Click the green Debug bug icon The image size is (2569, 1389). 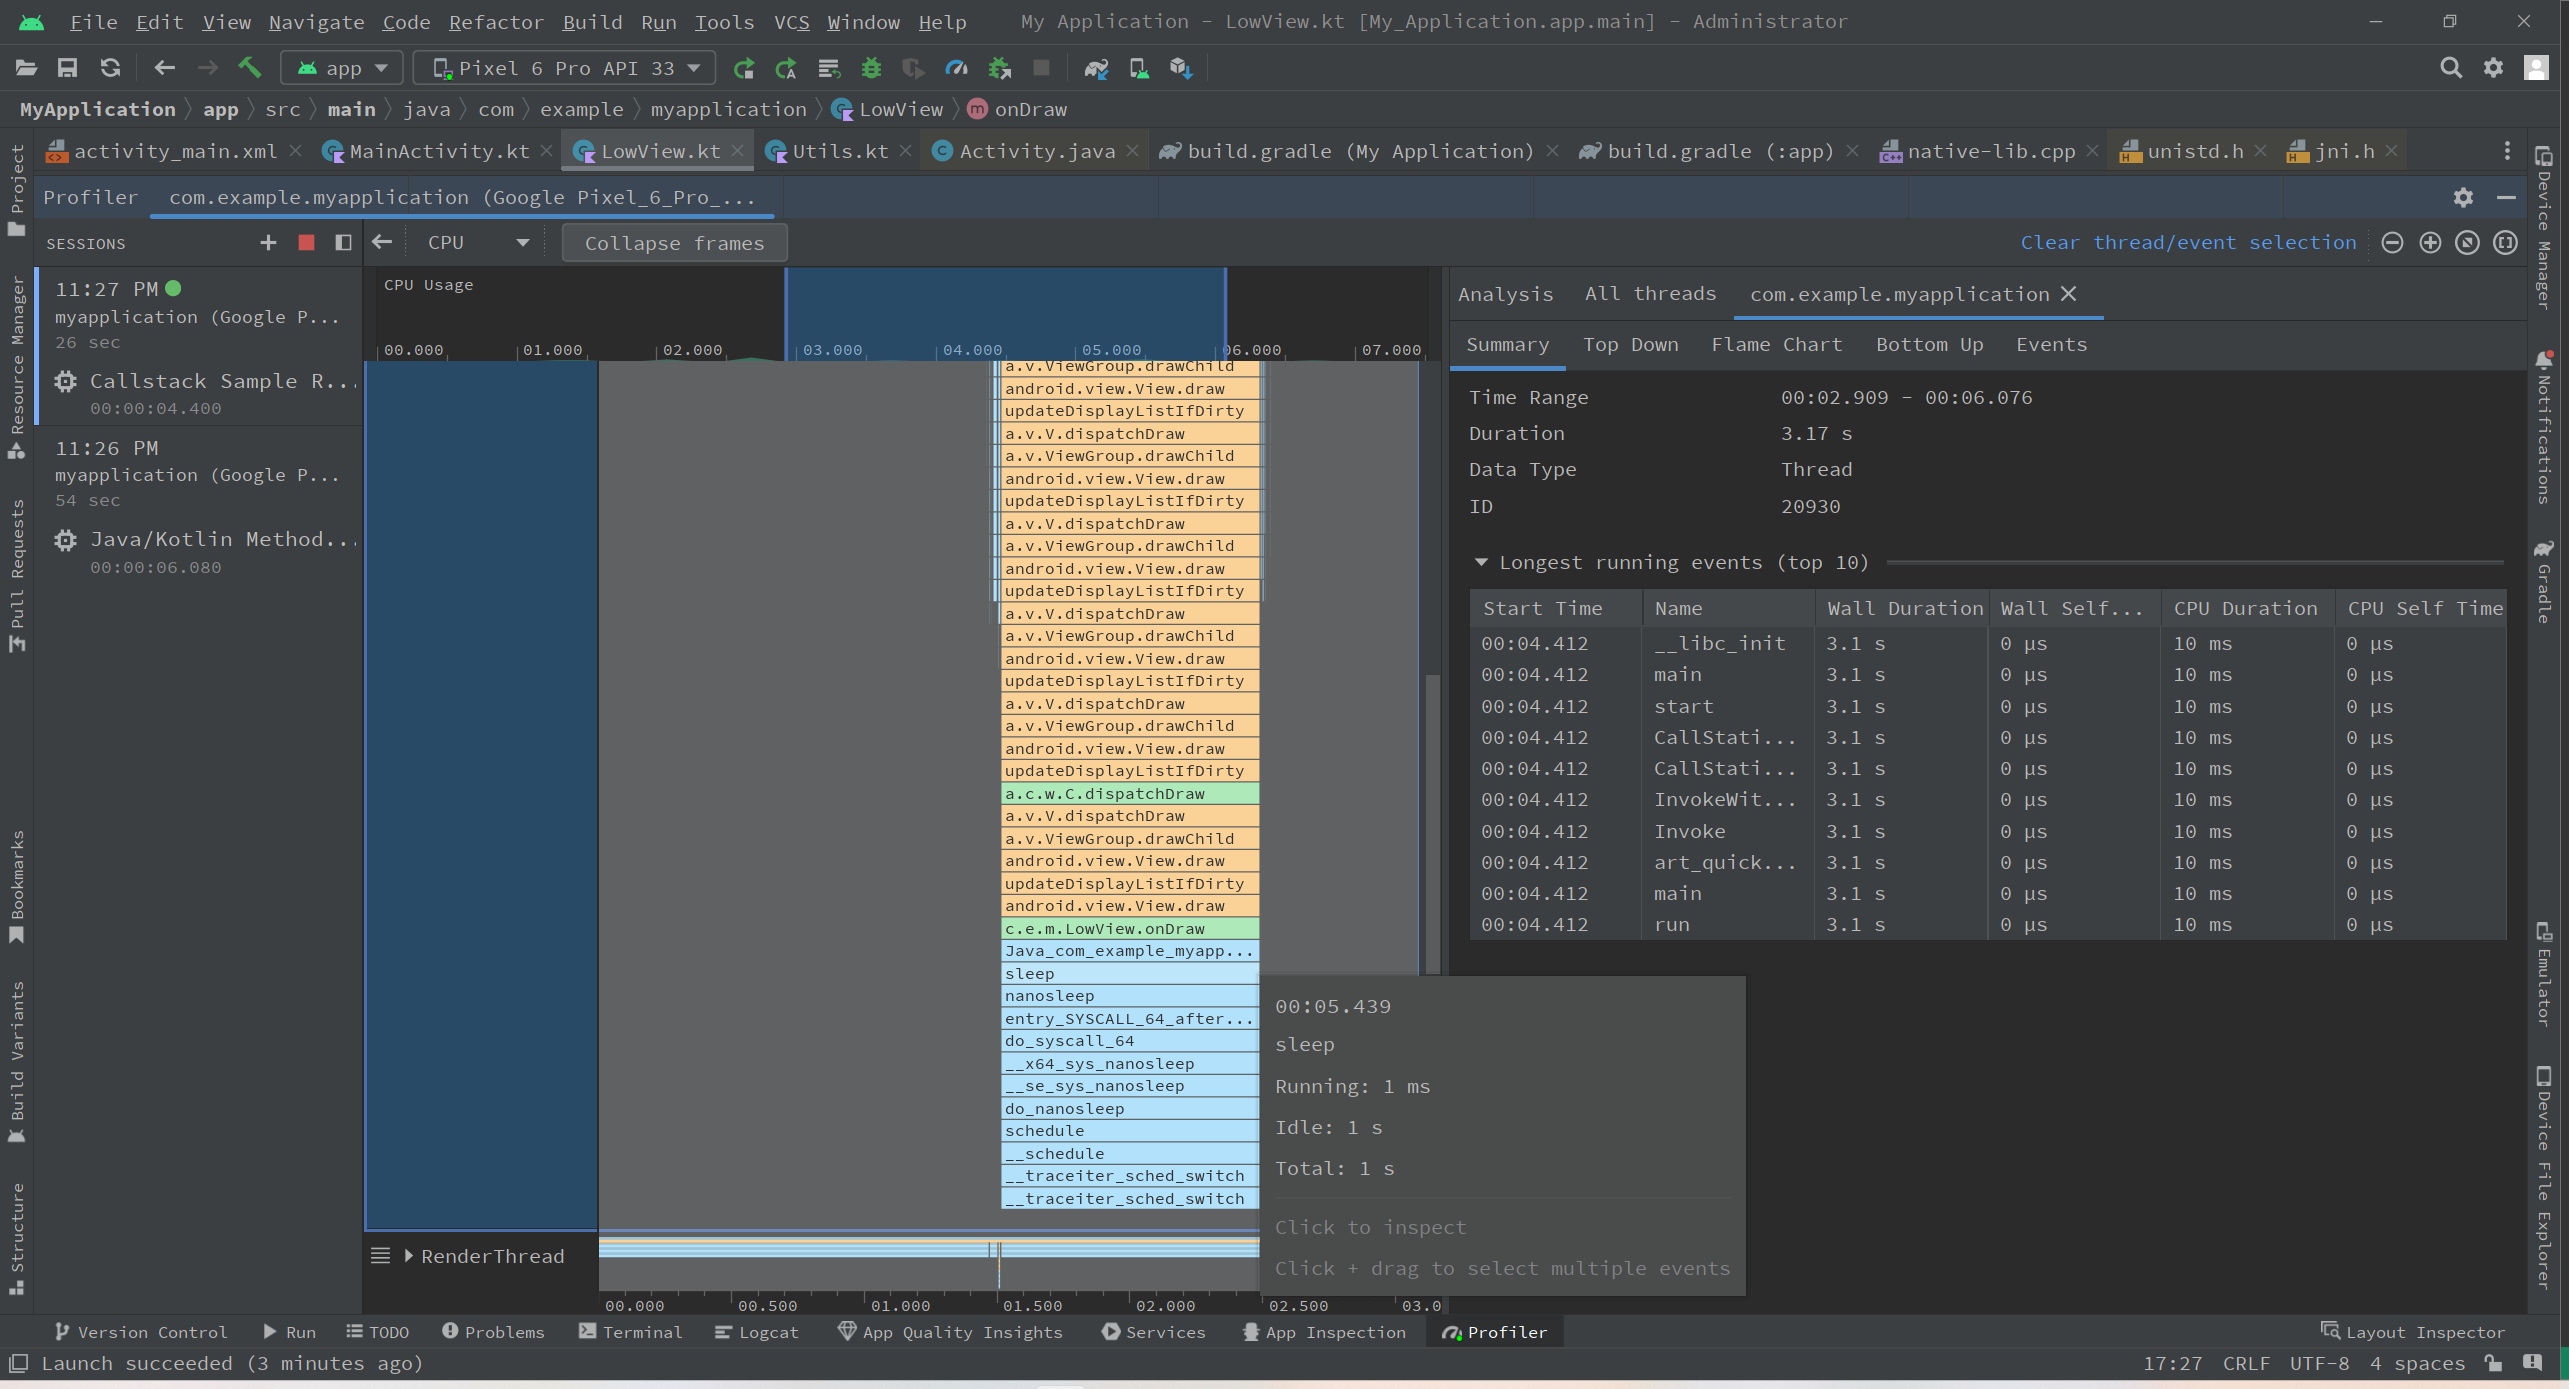[x=871, y=68]
